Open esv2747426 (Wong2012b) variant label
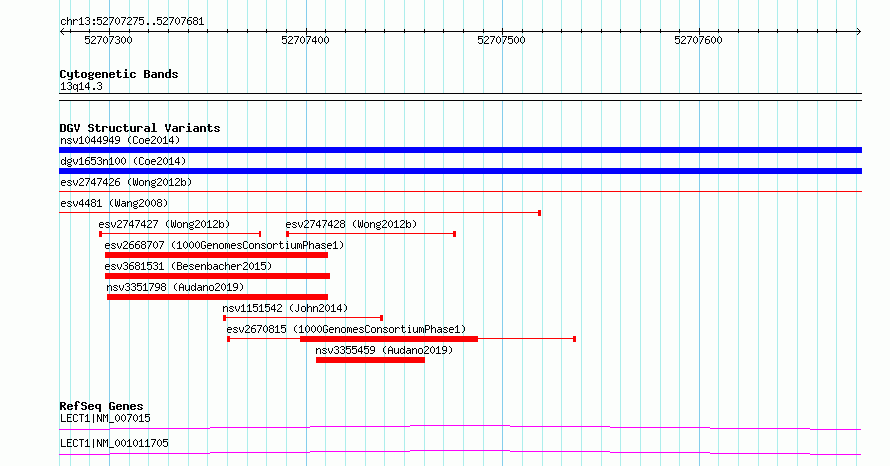The width and height of the screenshot is (890, 466). (x=126, y=182)
